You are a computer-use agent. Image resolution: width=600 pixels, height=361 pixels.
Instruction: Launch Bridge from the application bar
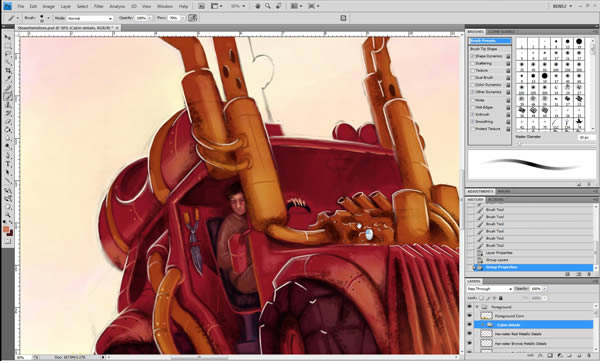202,6
